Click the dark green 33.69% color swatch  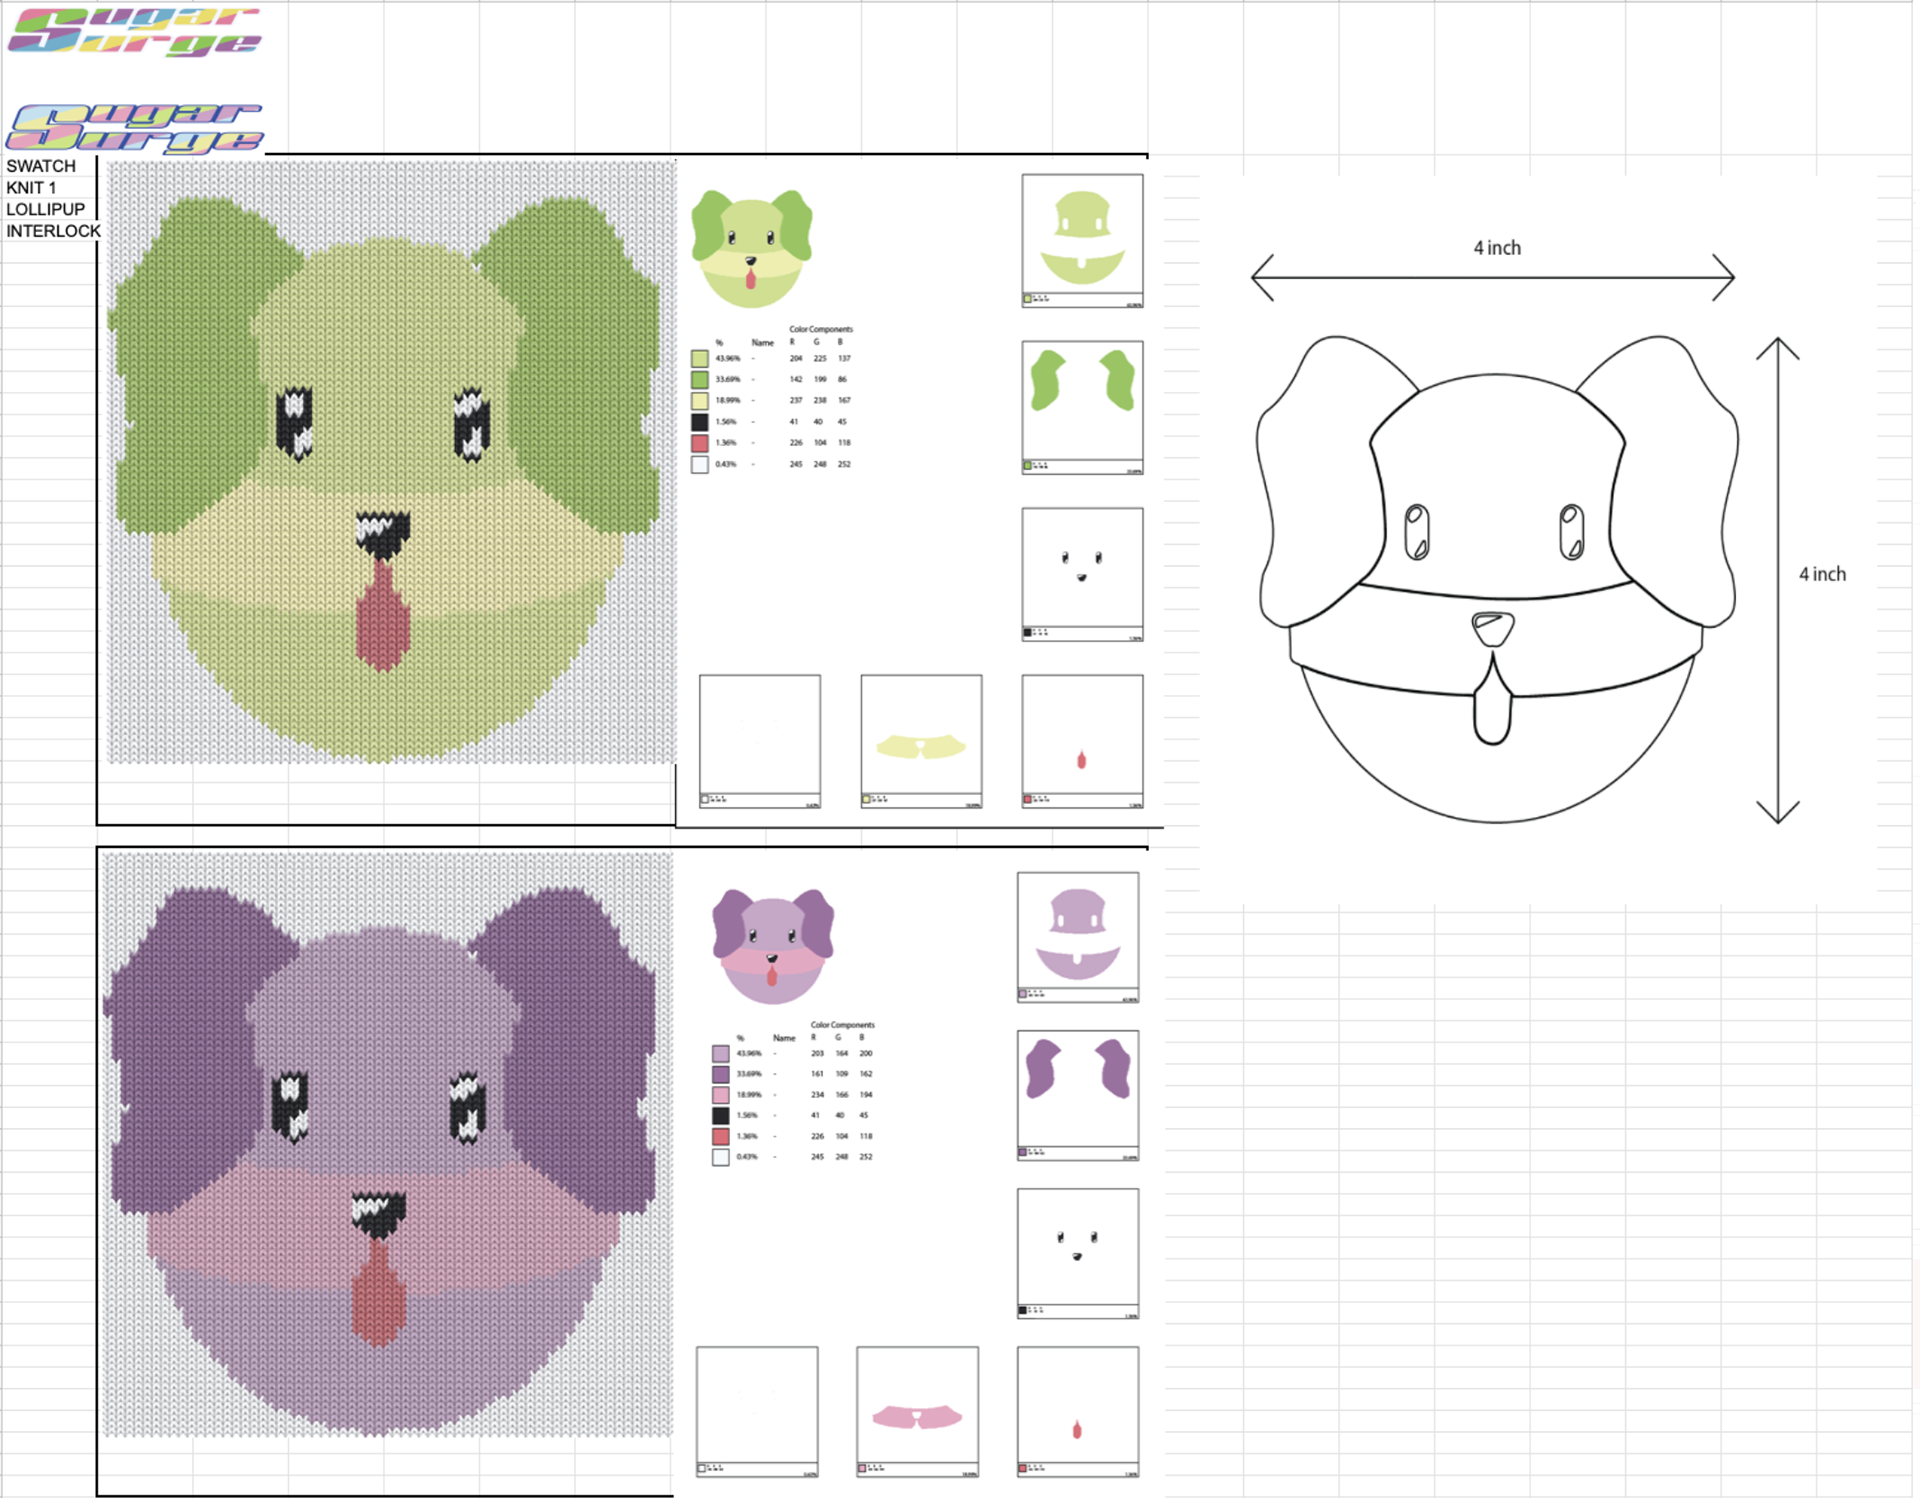click(x=700, y=380)
